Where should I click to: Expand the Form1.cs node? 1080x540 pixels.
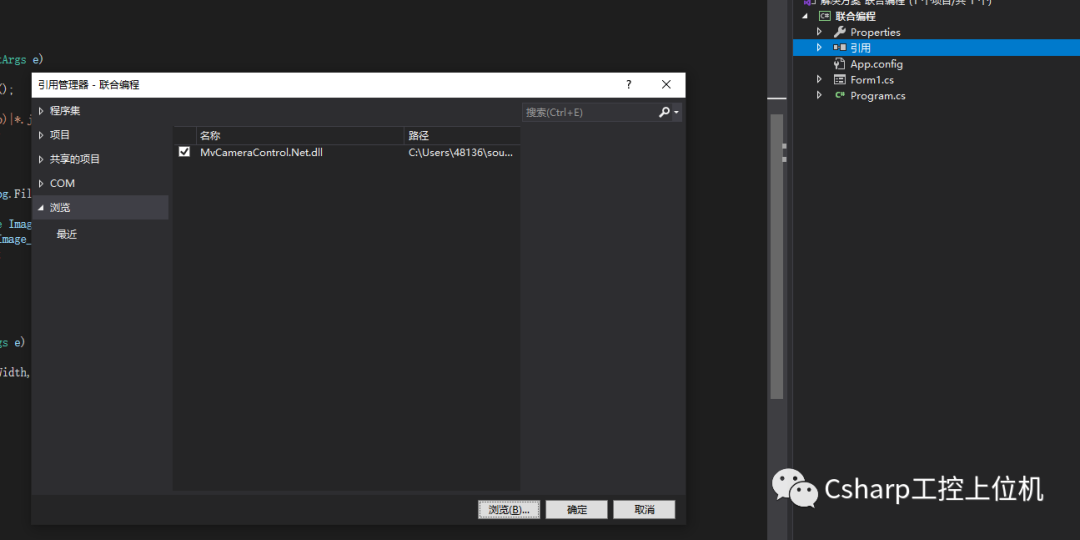(x=820, y=80)
